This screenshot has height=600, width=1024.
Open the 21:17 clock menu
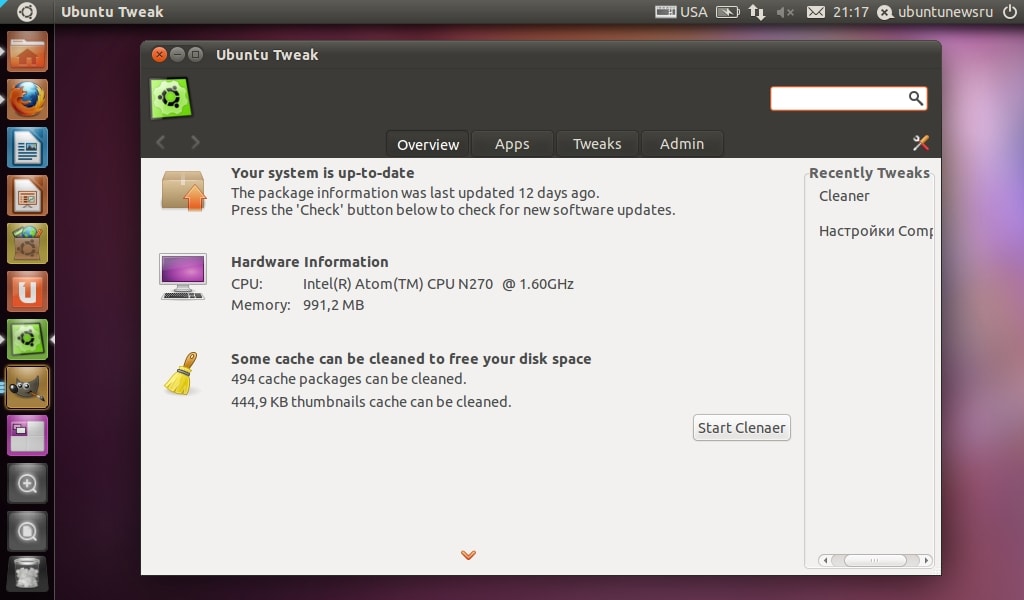[x=850, y=12]
